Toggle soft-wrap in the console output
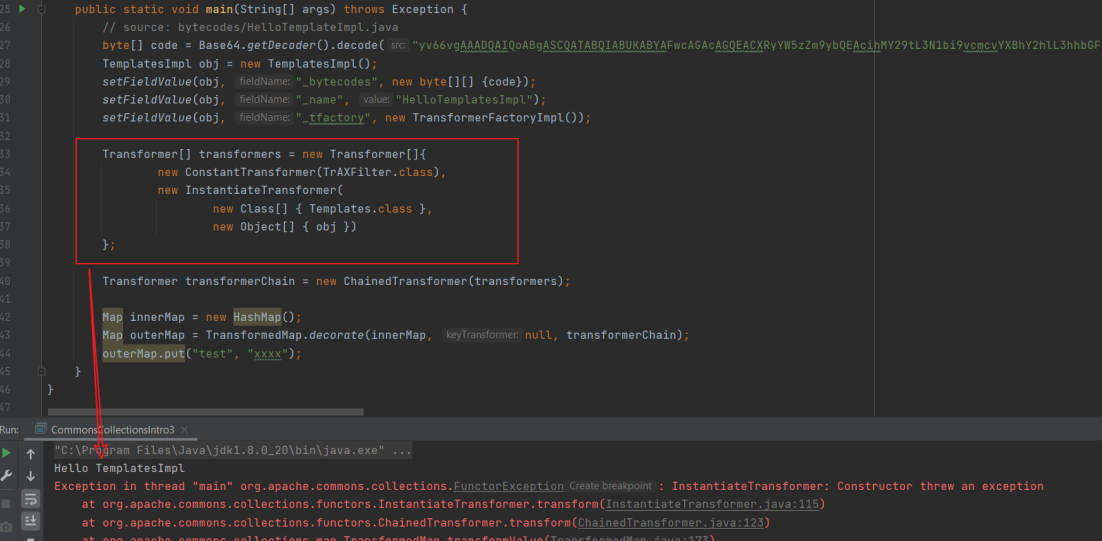This screenshot has height=541, width=1102. coord(30,498)
